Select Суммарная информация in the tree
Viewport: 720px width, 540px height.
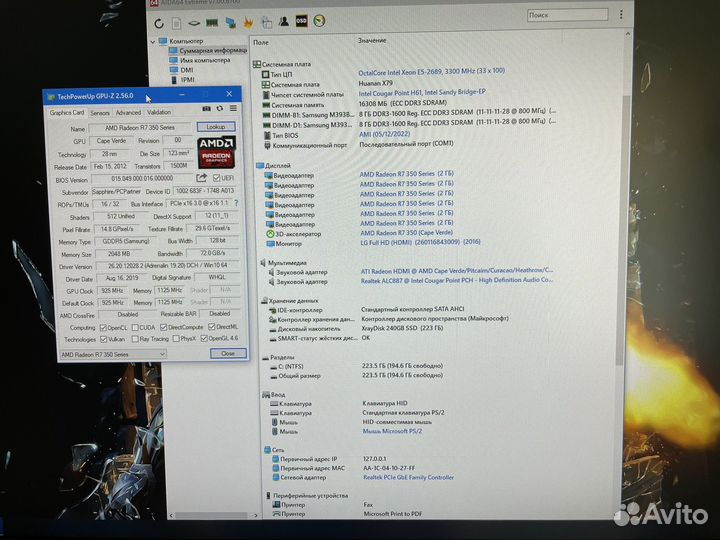(x=213, y=50)
